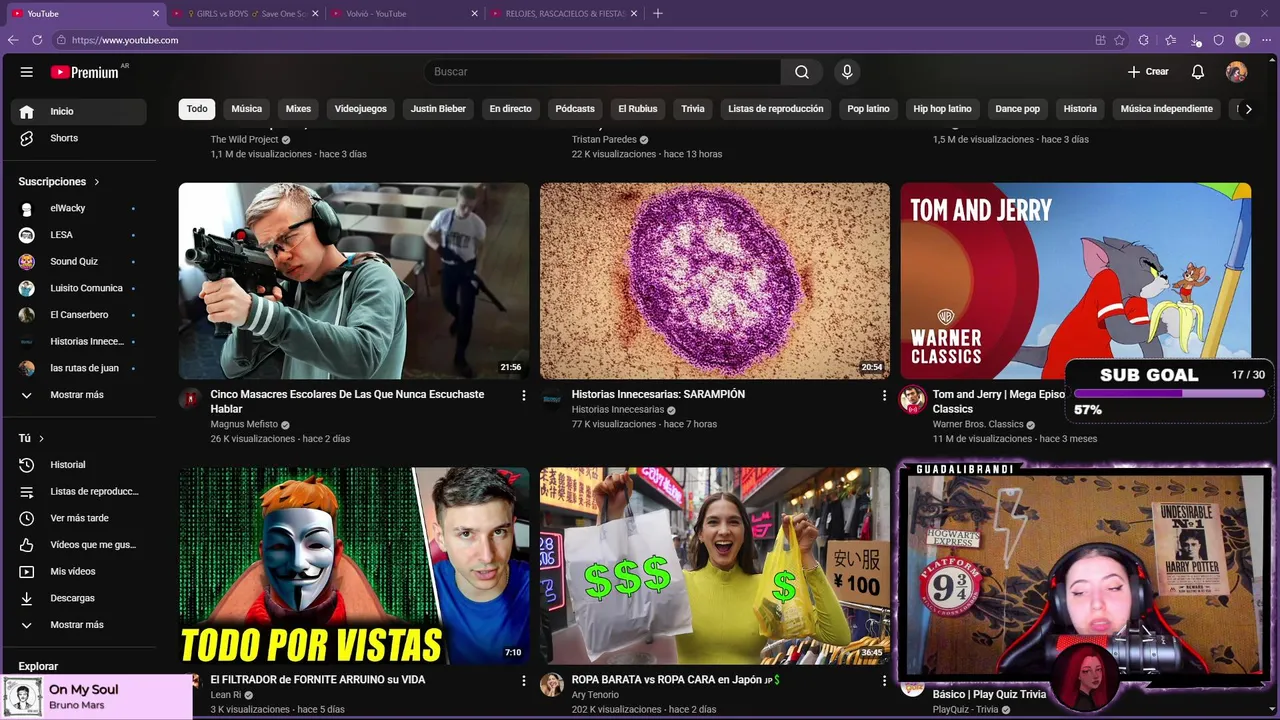The width and height of the screenshot is (1280, 720).
Task: Open options menu for Historias Innecesarias SARAMPIÓN video
Action: click(x=884, y=396)
